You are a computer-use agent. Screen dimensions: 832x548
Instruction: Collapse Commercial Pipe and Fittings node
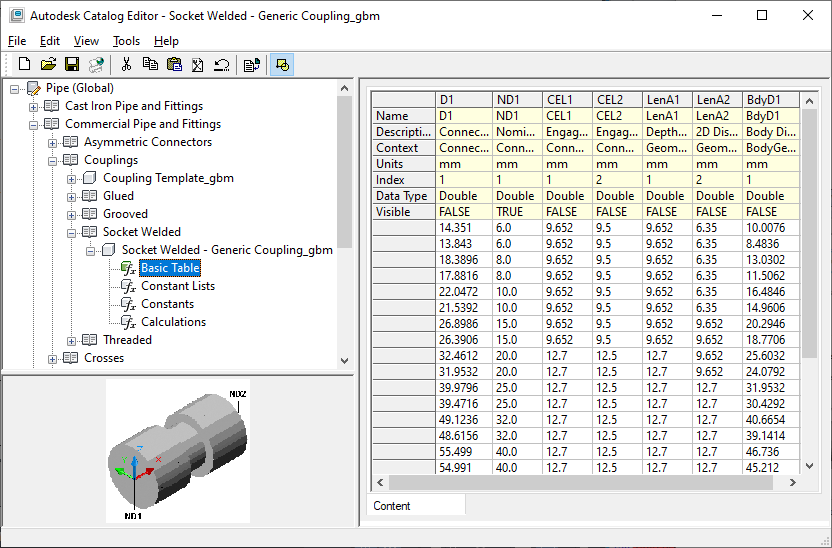click(33, 125)
